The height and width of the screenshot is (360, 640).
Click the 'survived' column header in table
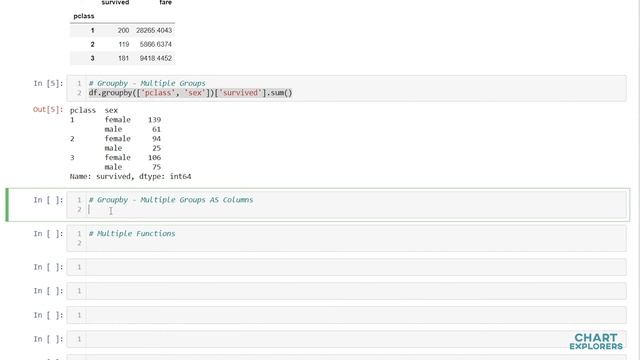click(115, 2)
